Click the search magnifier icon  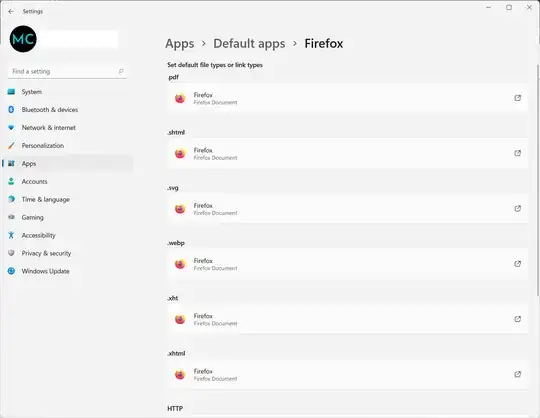point(121,71)
